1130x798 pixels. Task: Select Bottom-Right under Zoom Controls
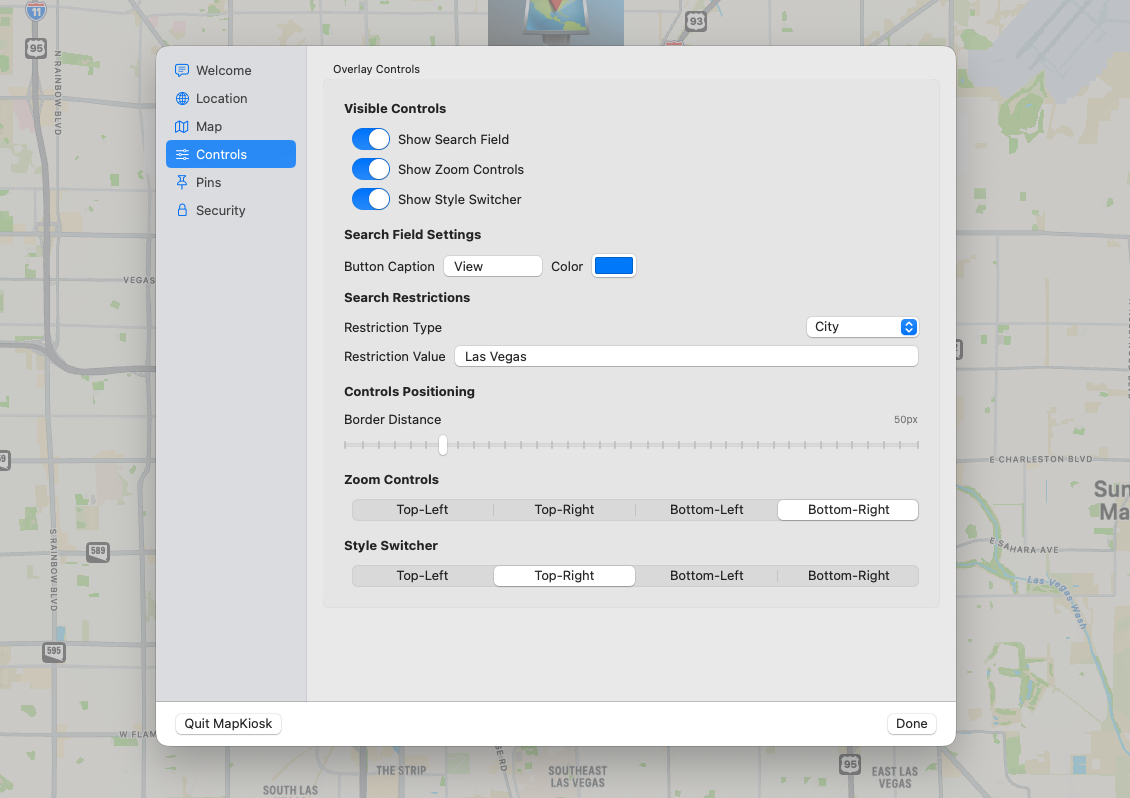coord(848,510)
